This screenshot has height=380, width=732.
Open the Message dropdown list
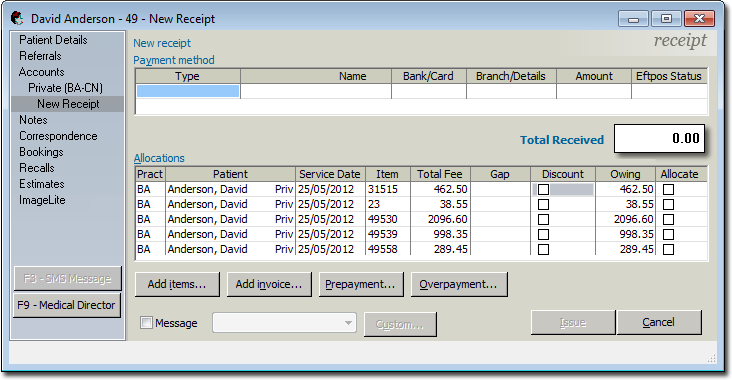(348, 323)
